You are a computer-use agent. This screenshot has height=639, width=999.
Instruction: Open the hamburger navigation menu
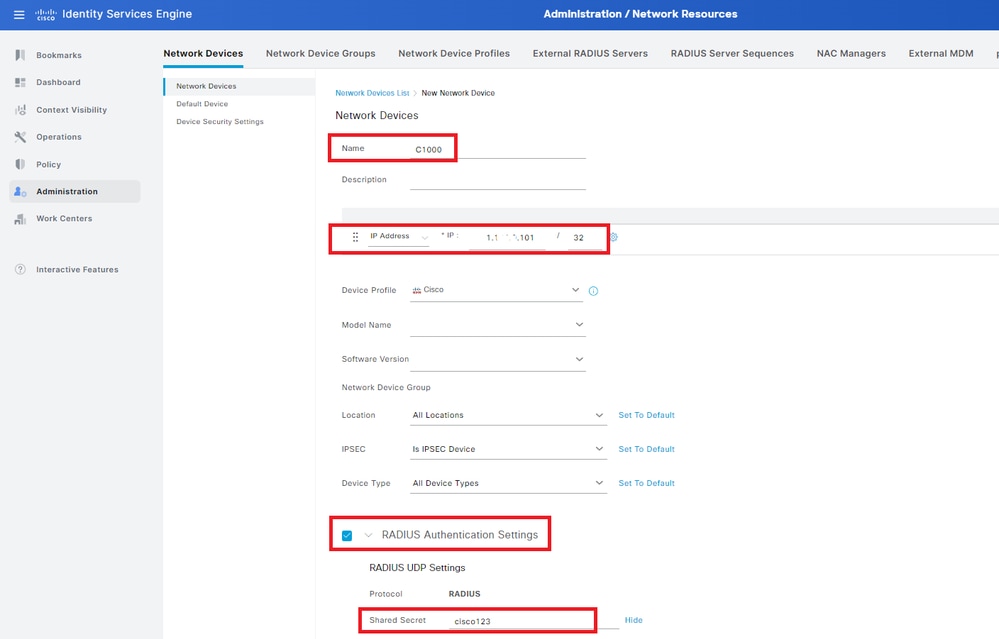19,14
